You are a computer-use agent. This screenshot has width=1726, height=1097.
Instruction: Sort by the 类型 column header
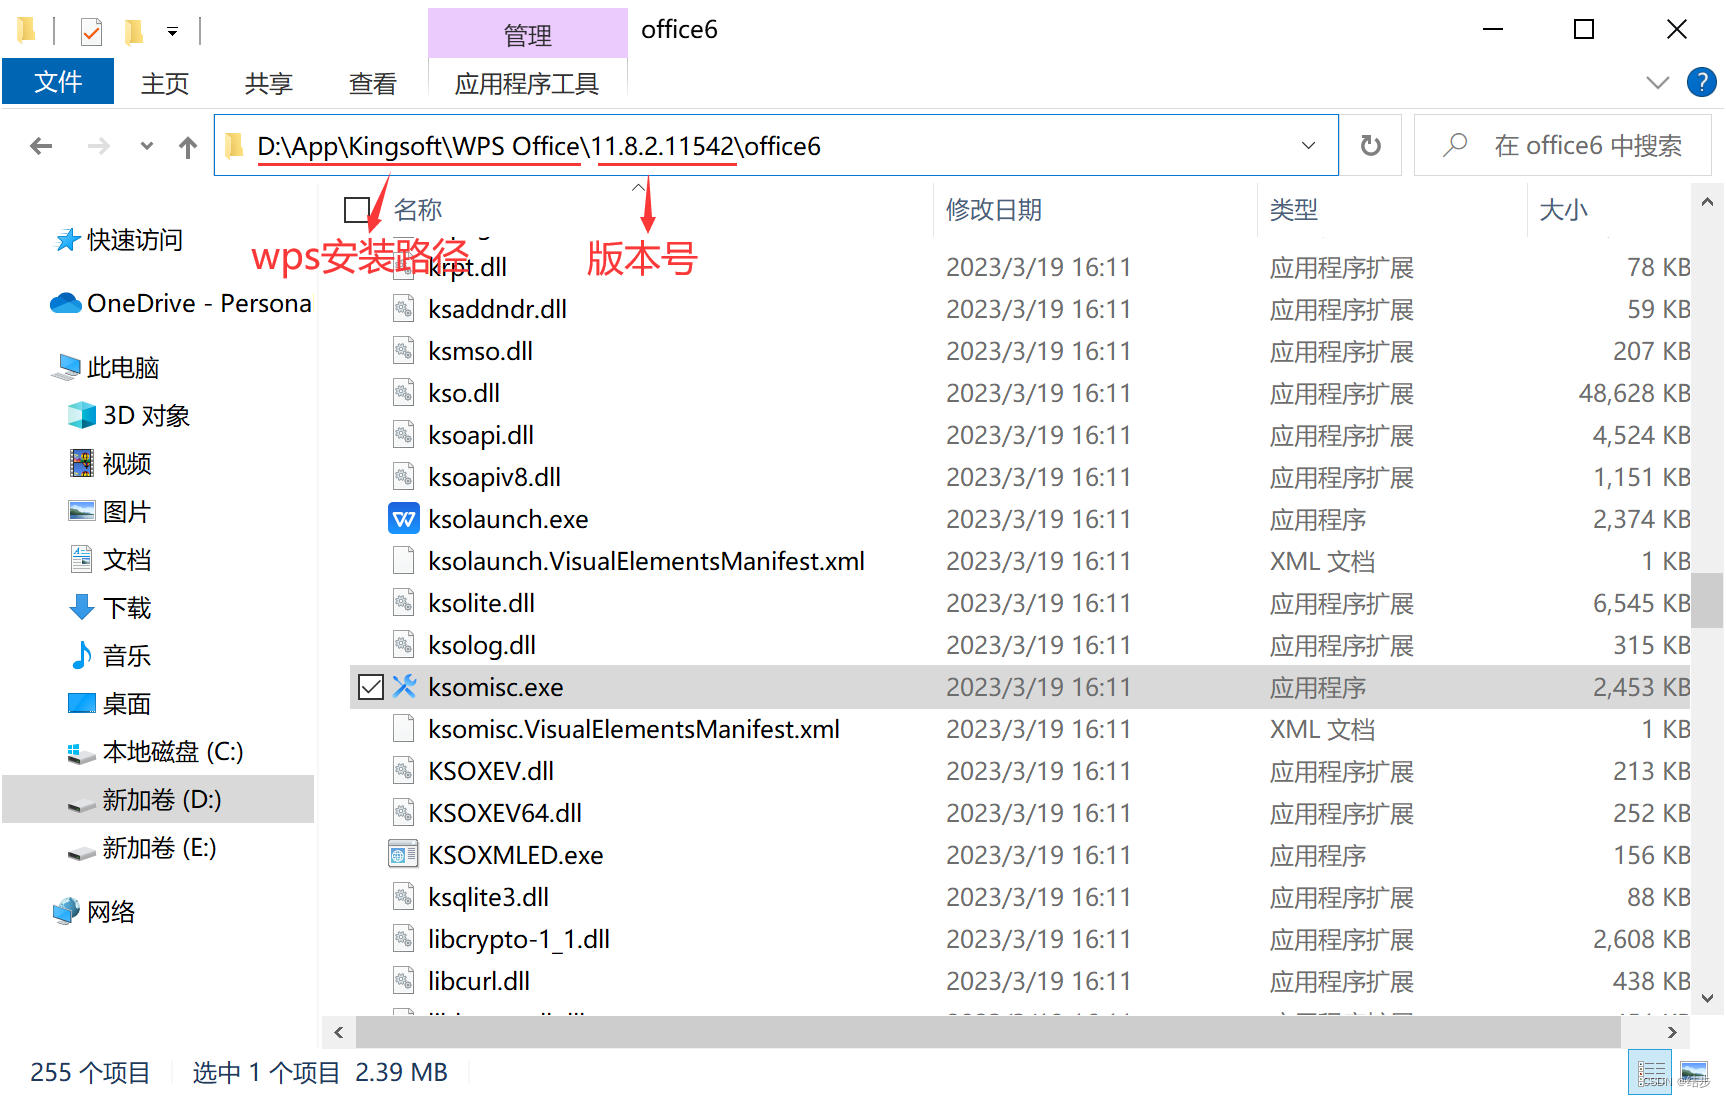coord(1294,210)
